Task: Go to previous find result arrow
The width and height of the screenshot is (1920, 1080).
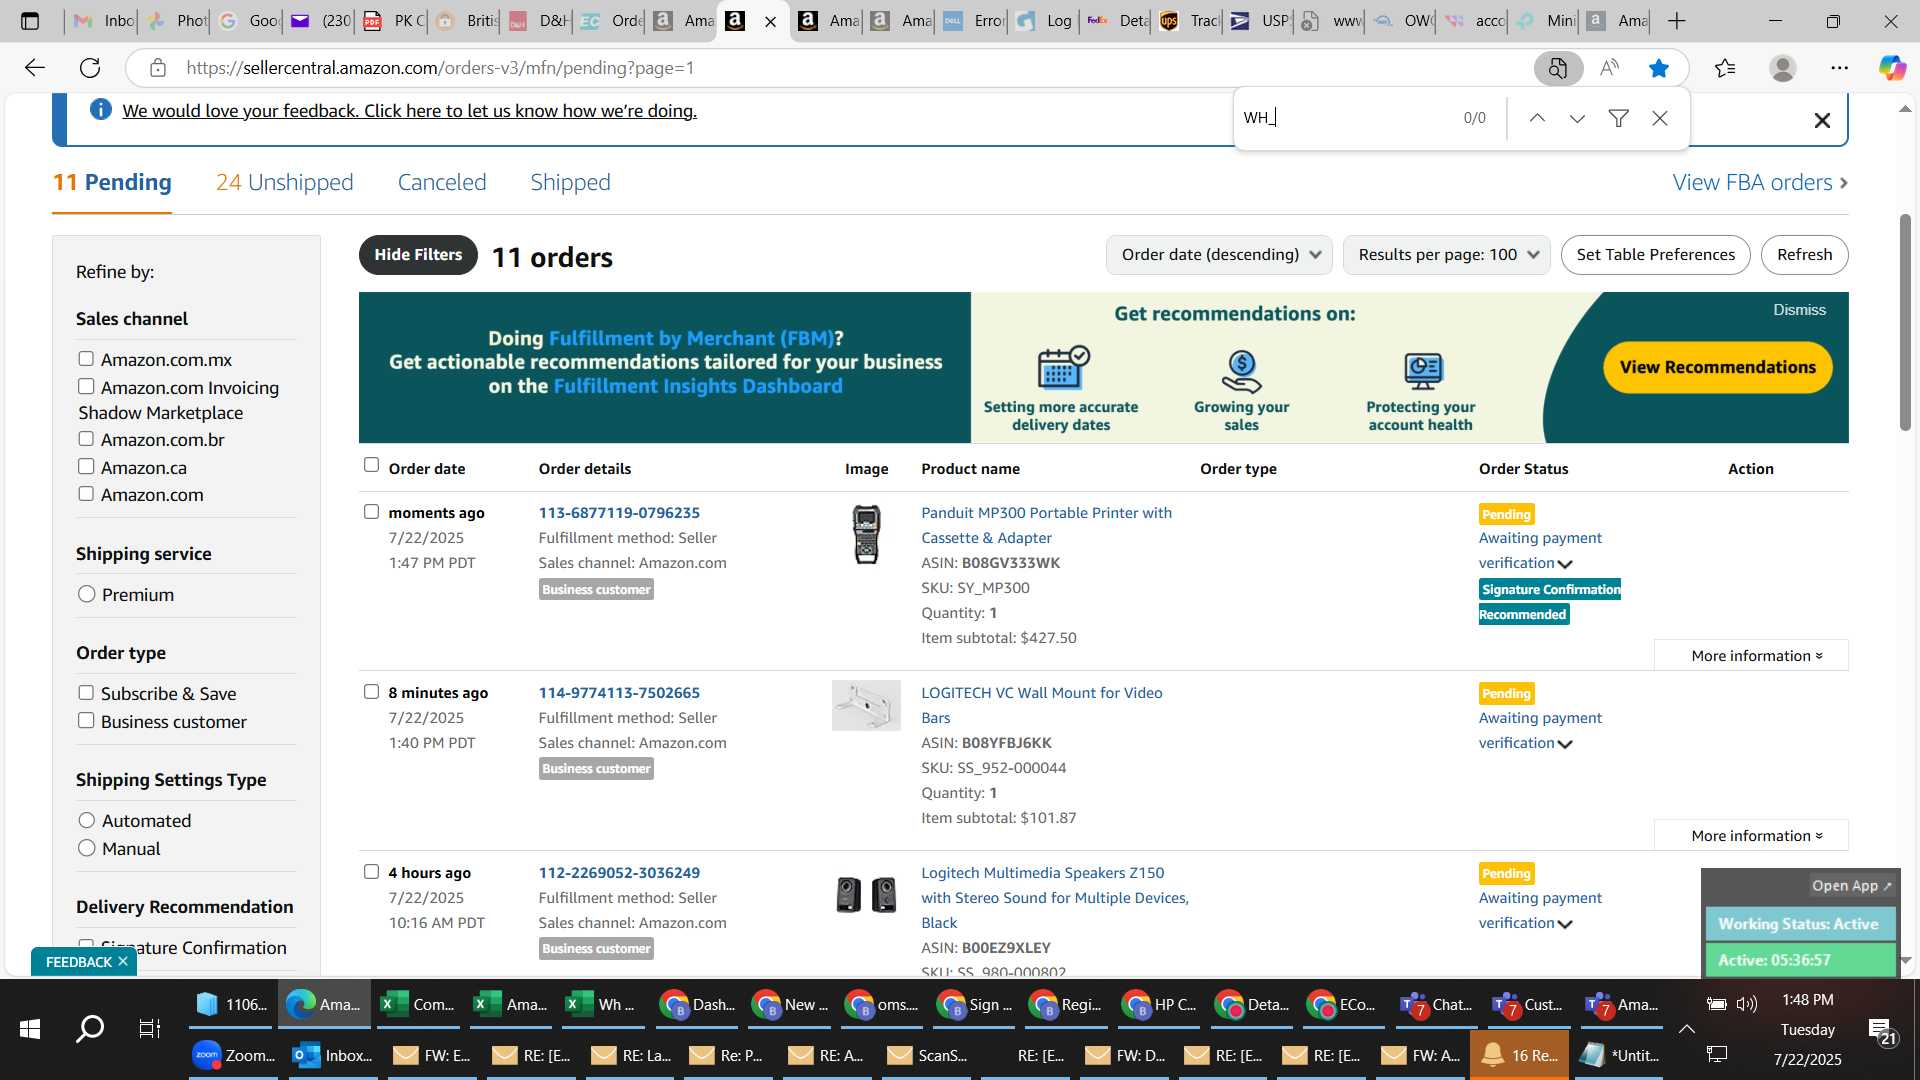Action: tap(1537, 118)
